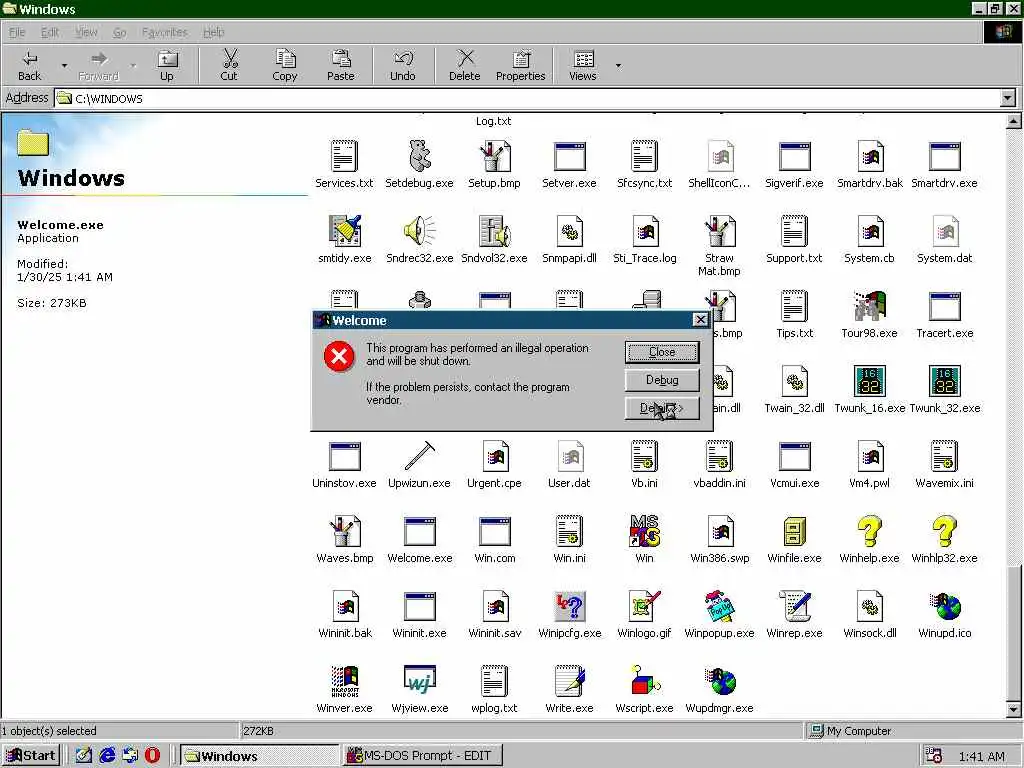1024x768 pixels.
Task: Open the Favorites menu
Action: tap(165, 32)
